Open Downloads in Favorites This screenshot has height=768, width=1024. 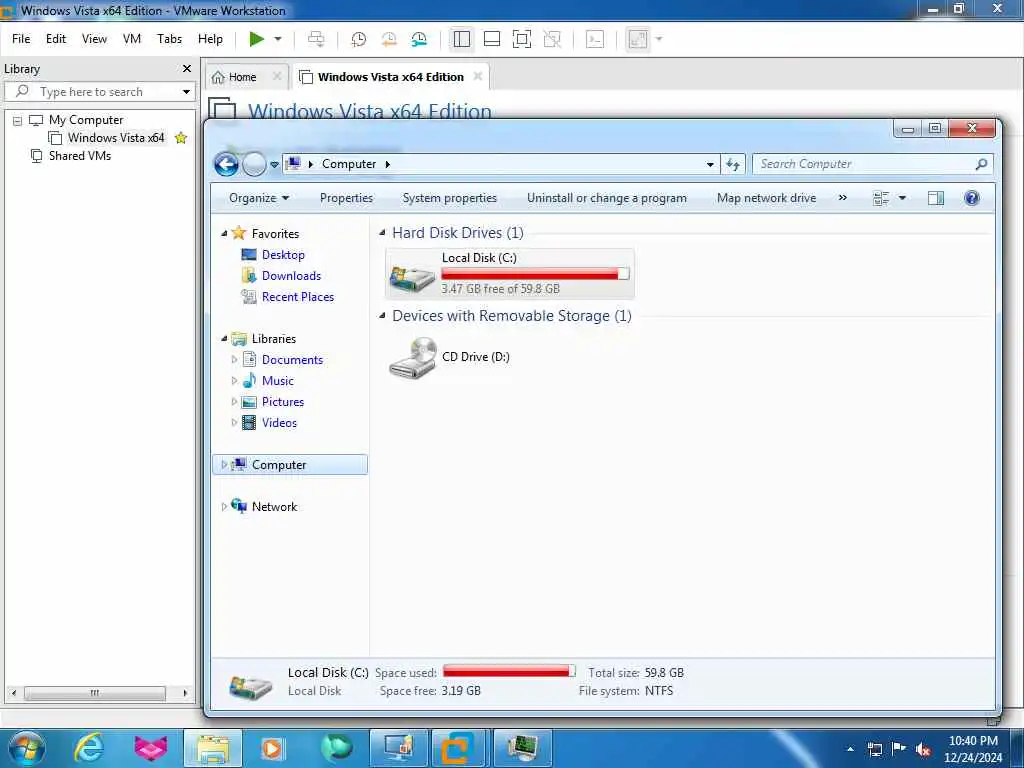(291, 276)
